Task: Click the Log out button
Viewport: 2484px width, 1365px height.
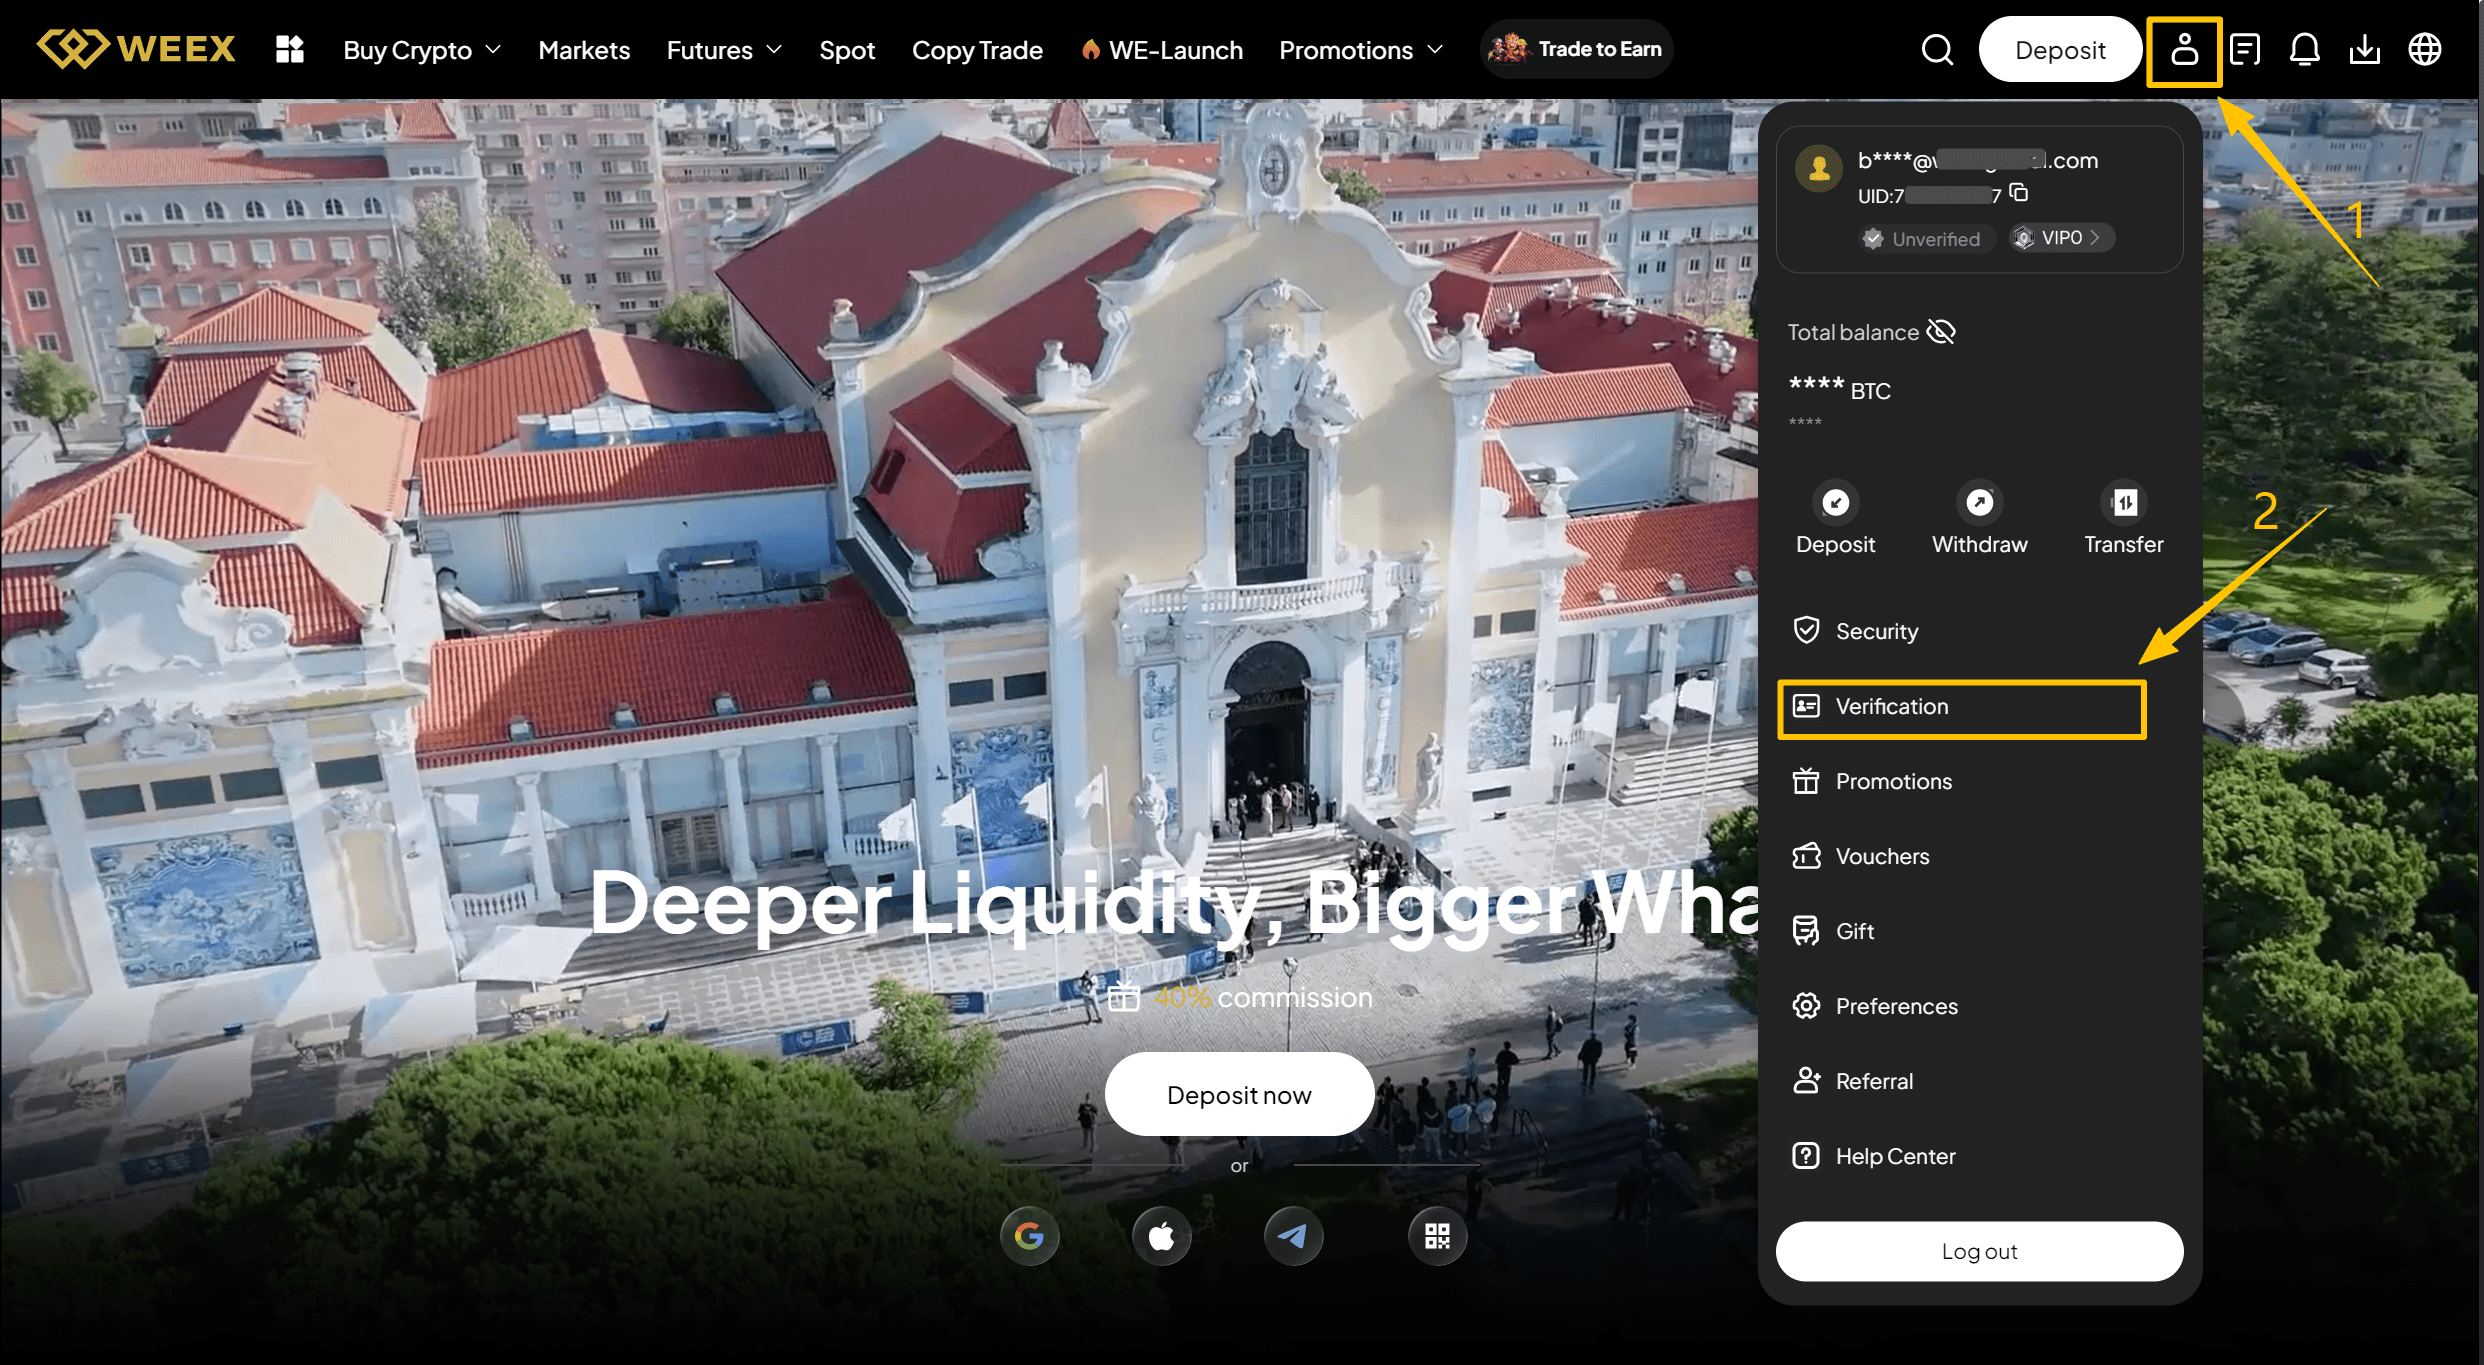Action: tap(1978, 1251)
